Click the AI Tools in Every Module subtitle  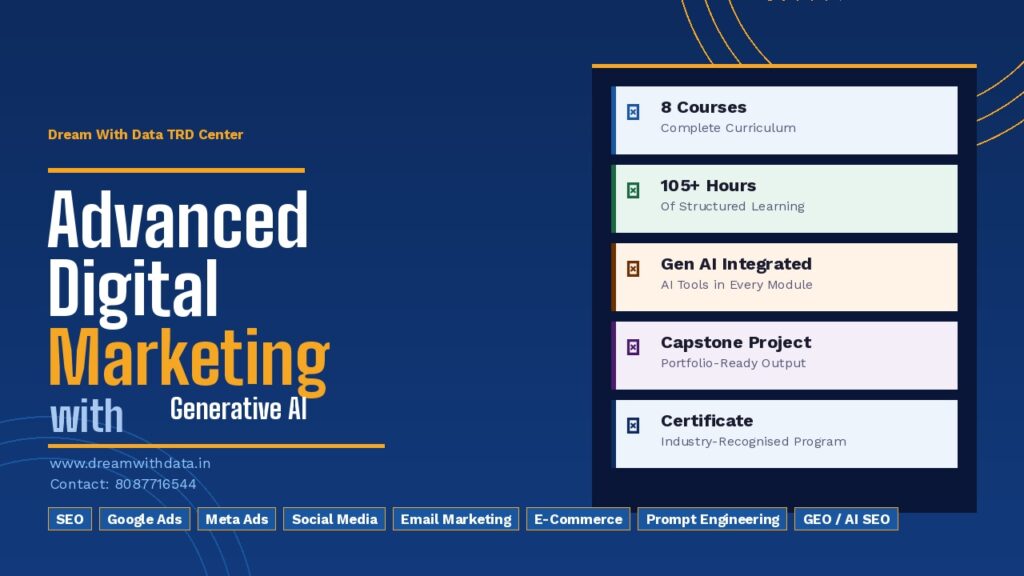[737, 285]
